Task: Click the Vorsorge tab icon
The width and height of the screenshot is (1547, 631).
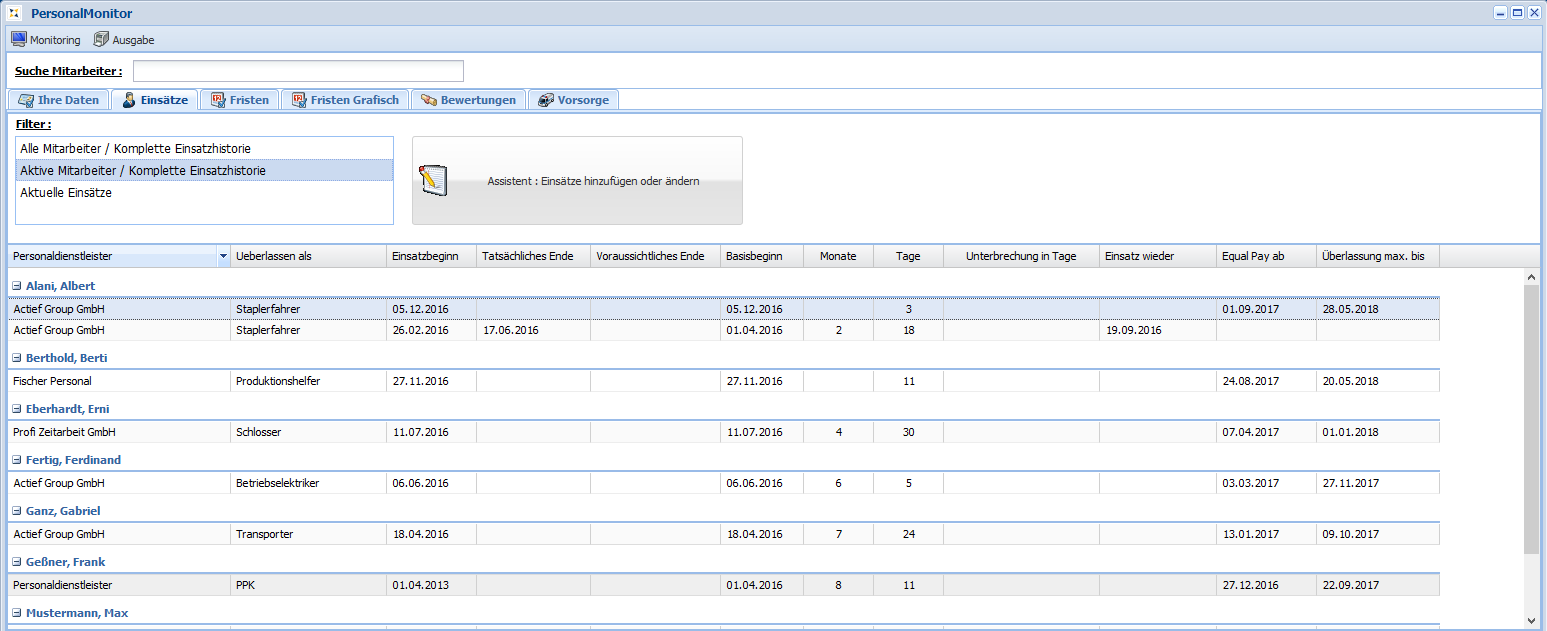Action: (x=546, y=100)
